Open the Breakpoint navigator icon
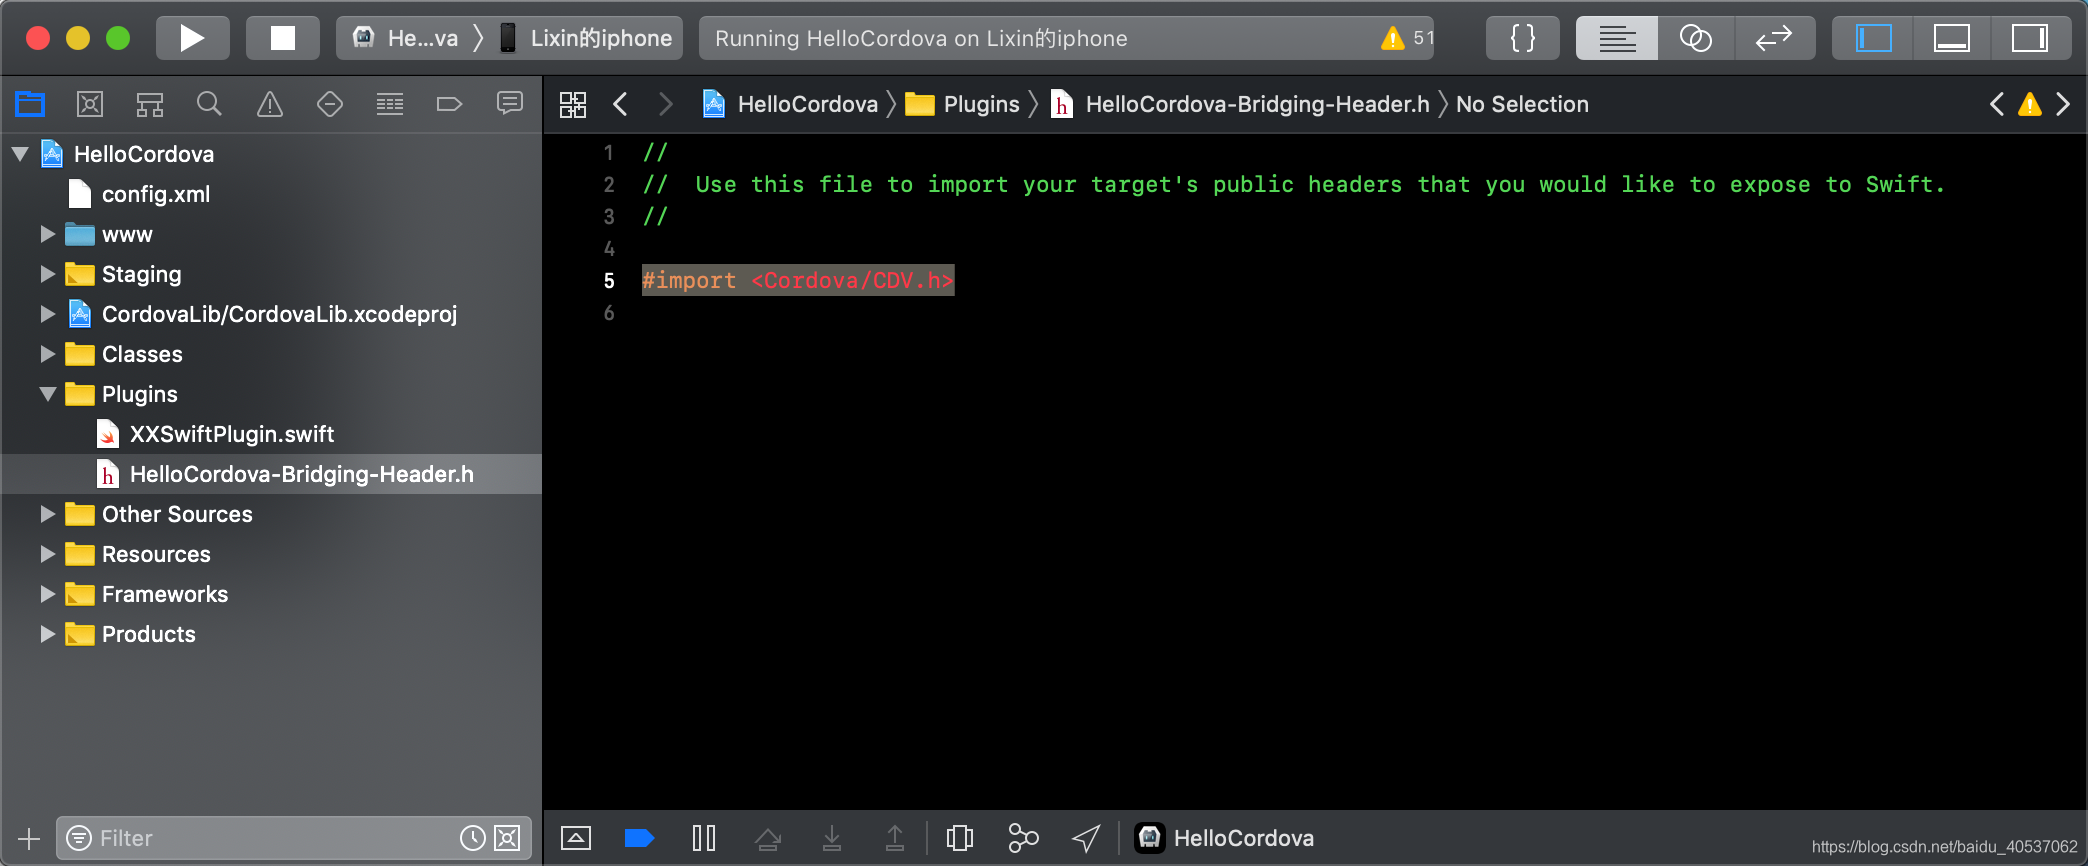This screenshot has width=2088, height=866. pyautogui.click(x=450, y=104)
